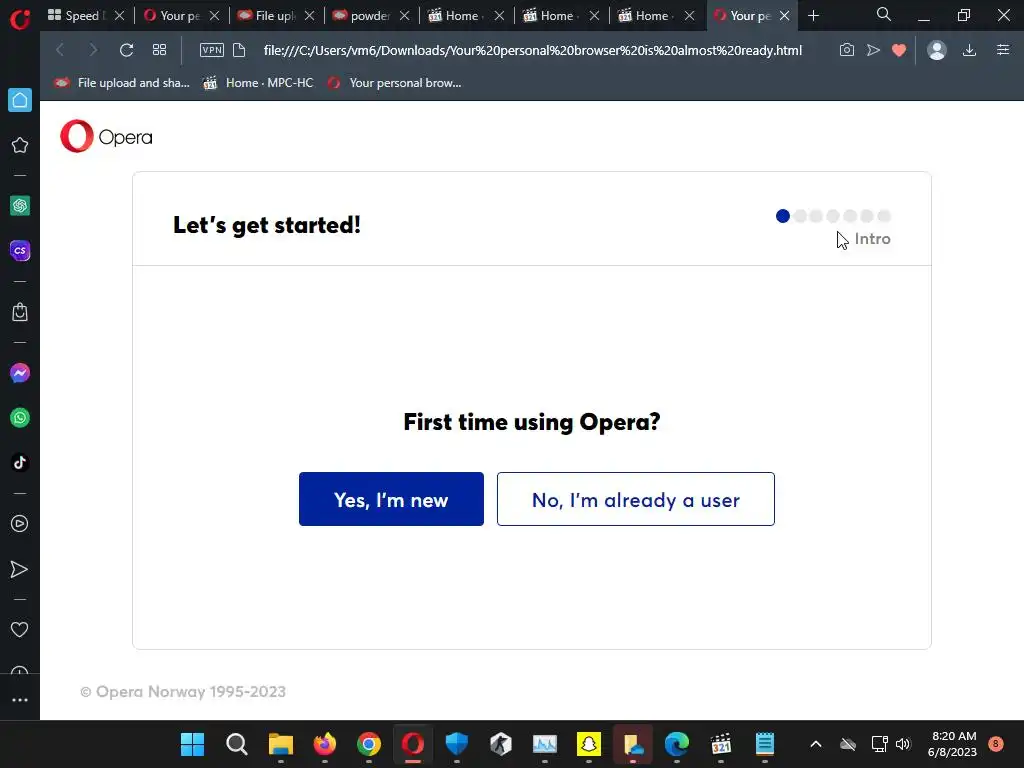Open the Home icon in Opera sidebar

tap(20, 100)
